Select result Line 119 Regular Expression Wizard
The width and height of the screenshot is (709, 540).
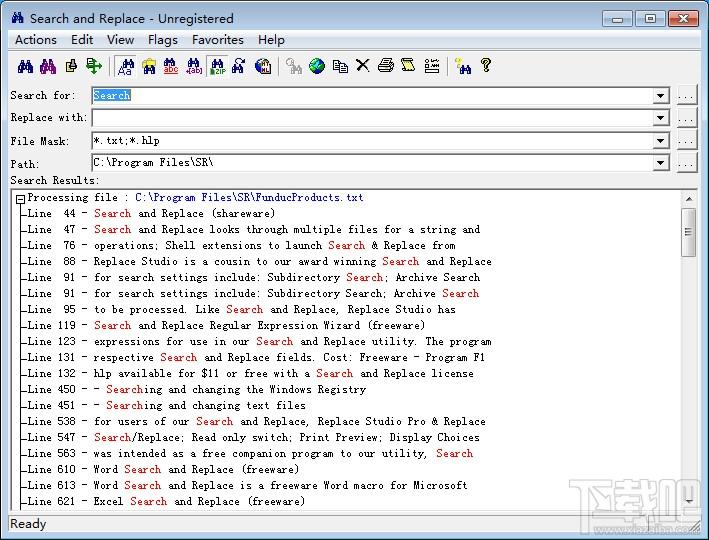tap(226, 326)
